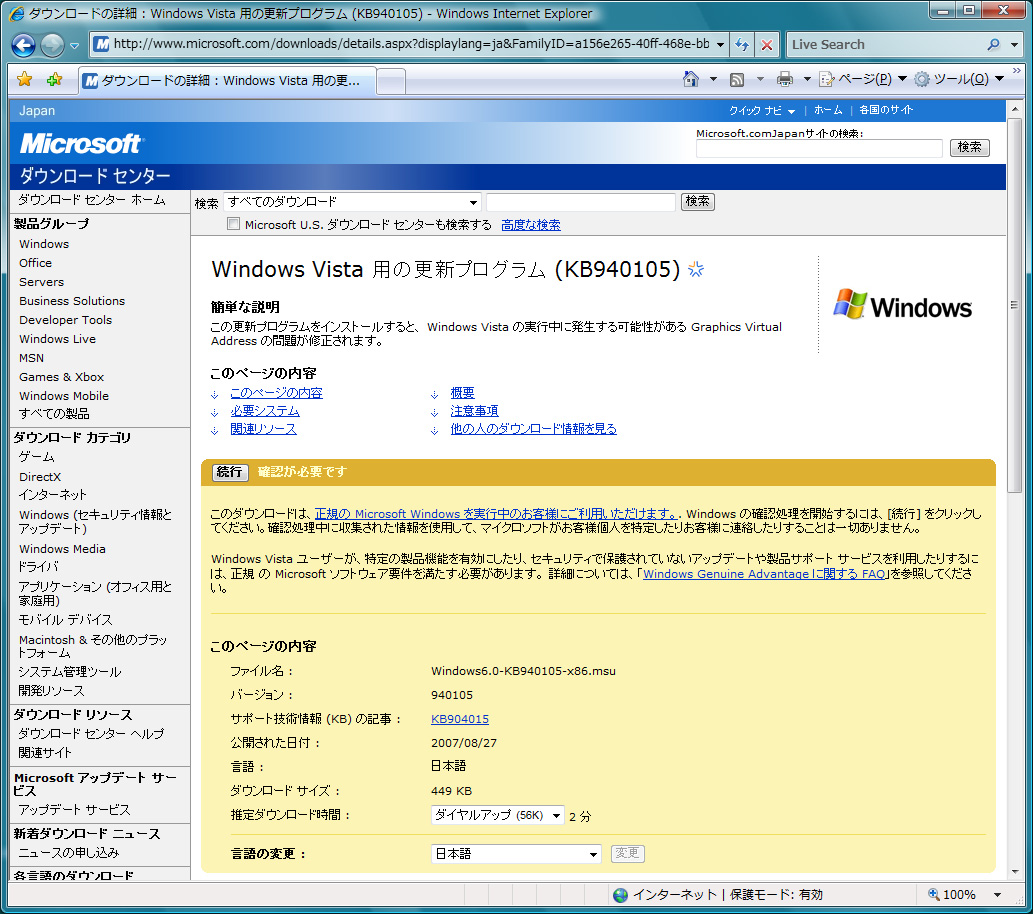The width and height of the screenshot is (1033, 914).
Task: Click the 検索 button next to download search box
Action: click(x=697, y=201)
